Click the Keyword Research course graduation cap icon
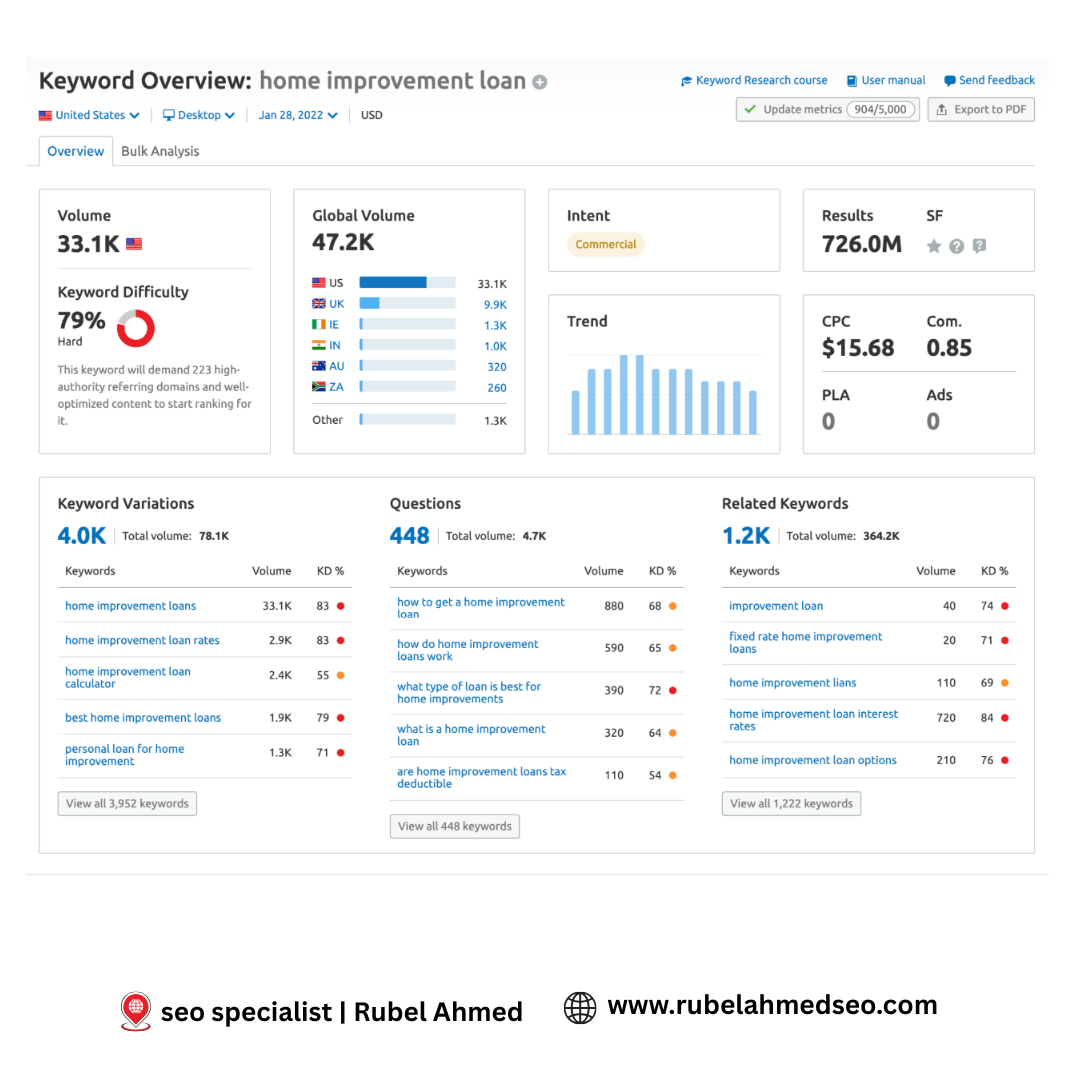1080x1080 pixels. 686,80
